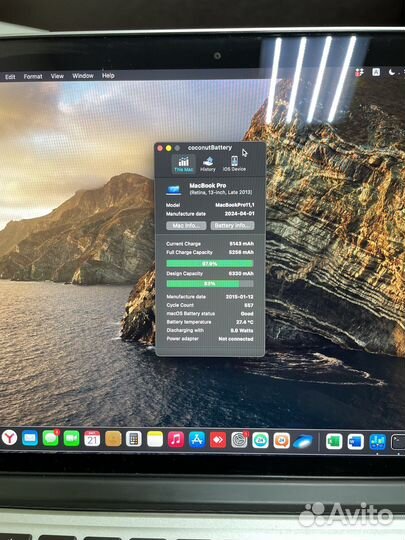Image resolution: width=405 pixels, height=540 pixels.
Task: Click the MacBookPro11,1 model value
Action: [235, 205]
